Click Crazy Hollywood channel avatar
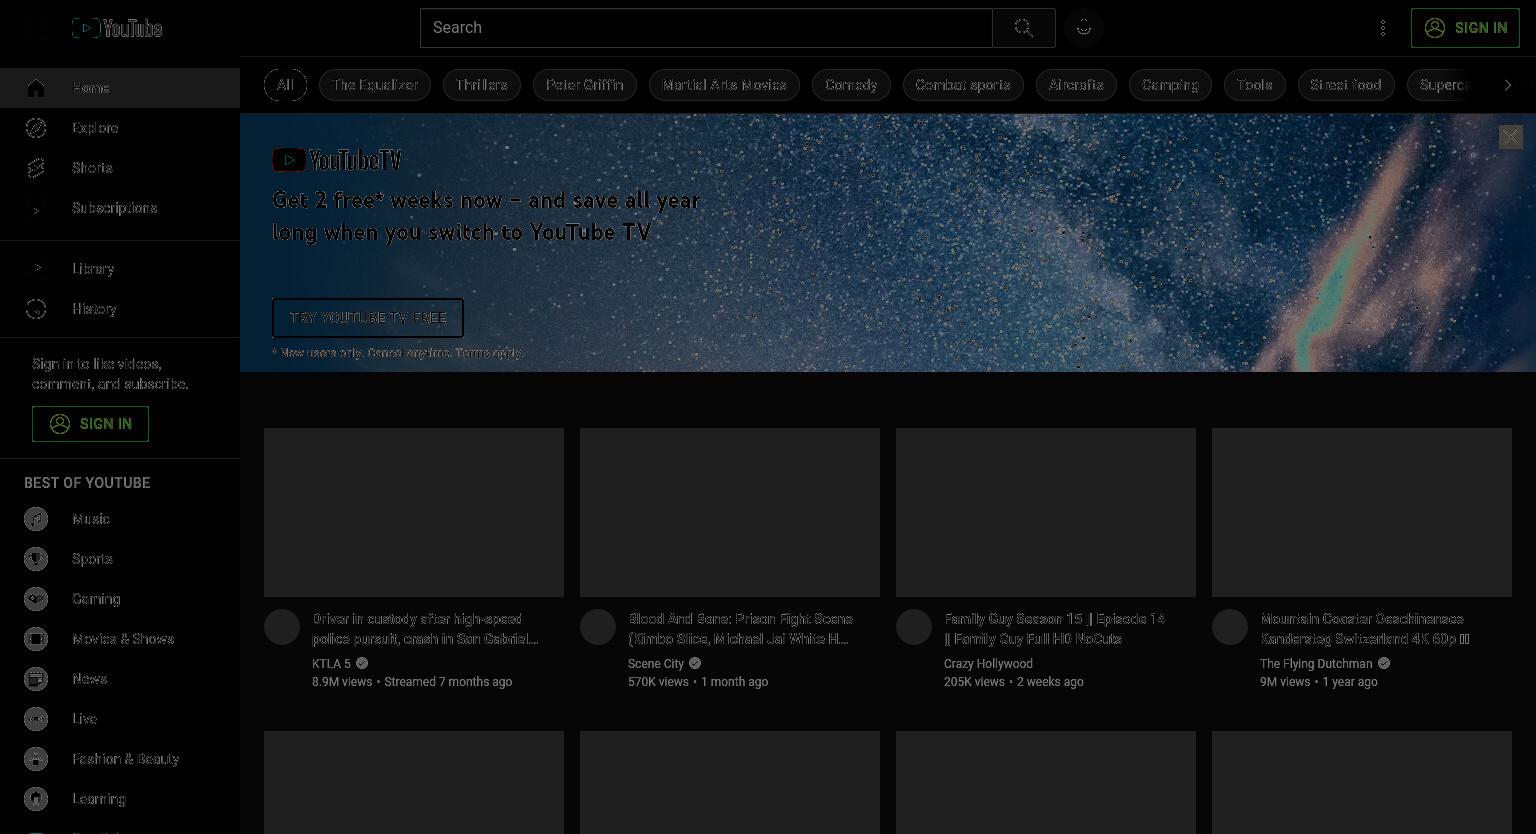 [x=914, y=627]
